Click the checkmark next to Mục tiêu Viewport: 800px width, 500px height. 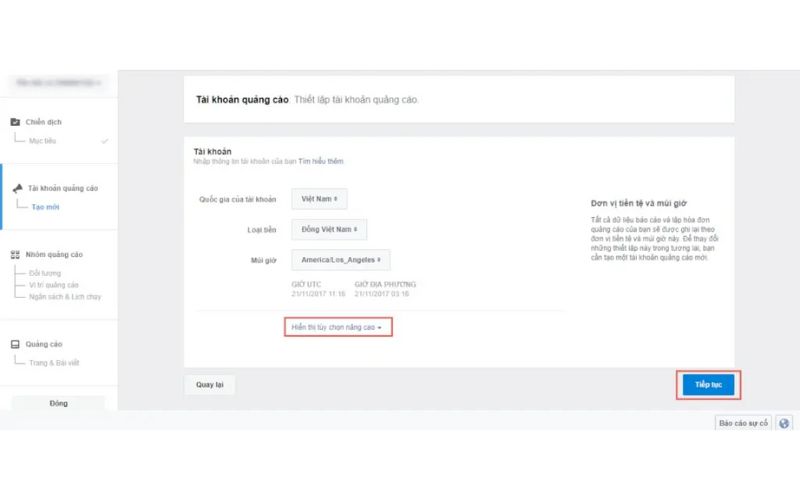105,141
